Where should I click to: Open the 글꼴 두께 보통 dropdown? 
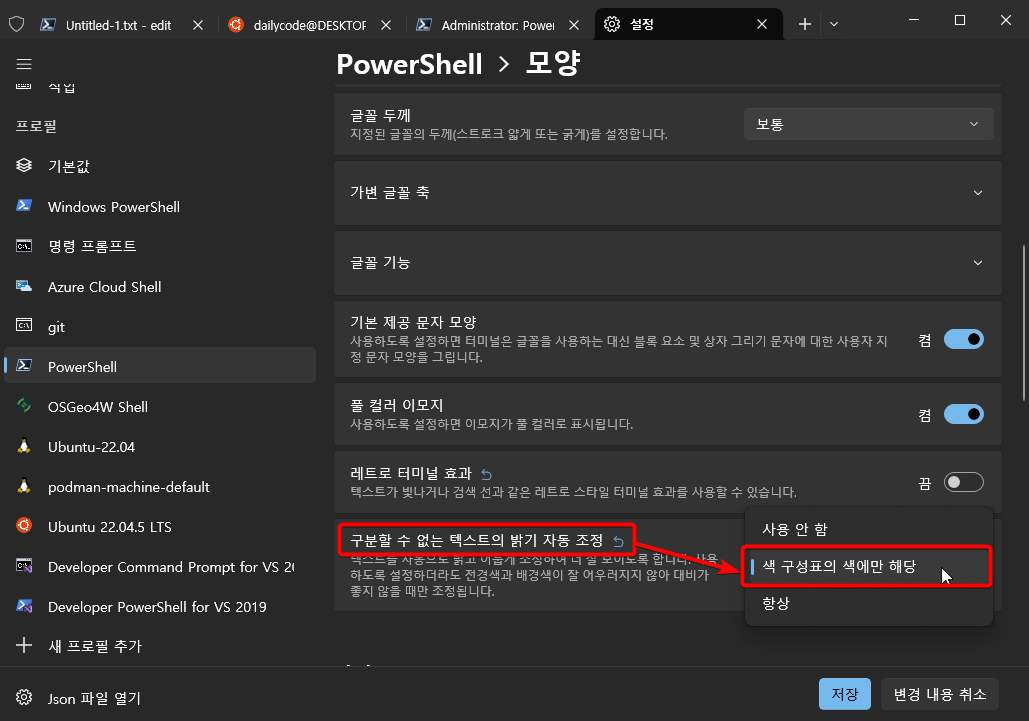[868, 125]
